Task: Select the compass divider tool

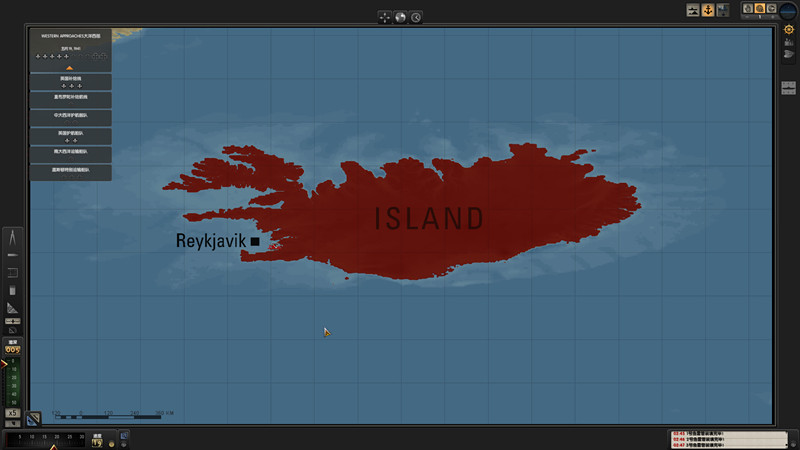Action: click(13, 238)
